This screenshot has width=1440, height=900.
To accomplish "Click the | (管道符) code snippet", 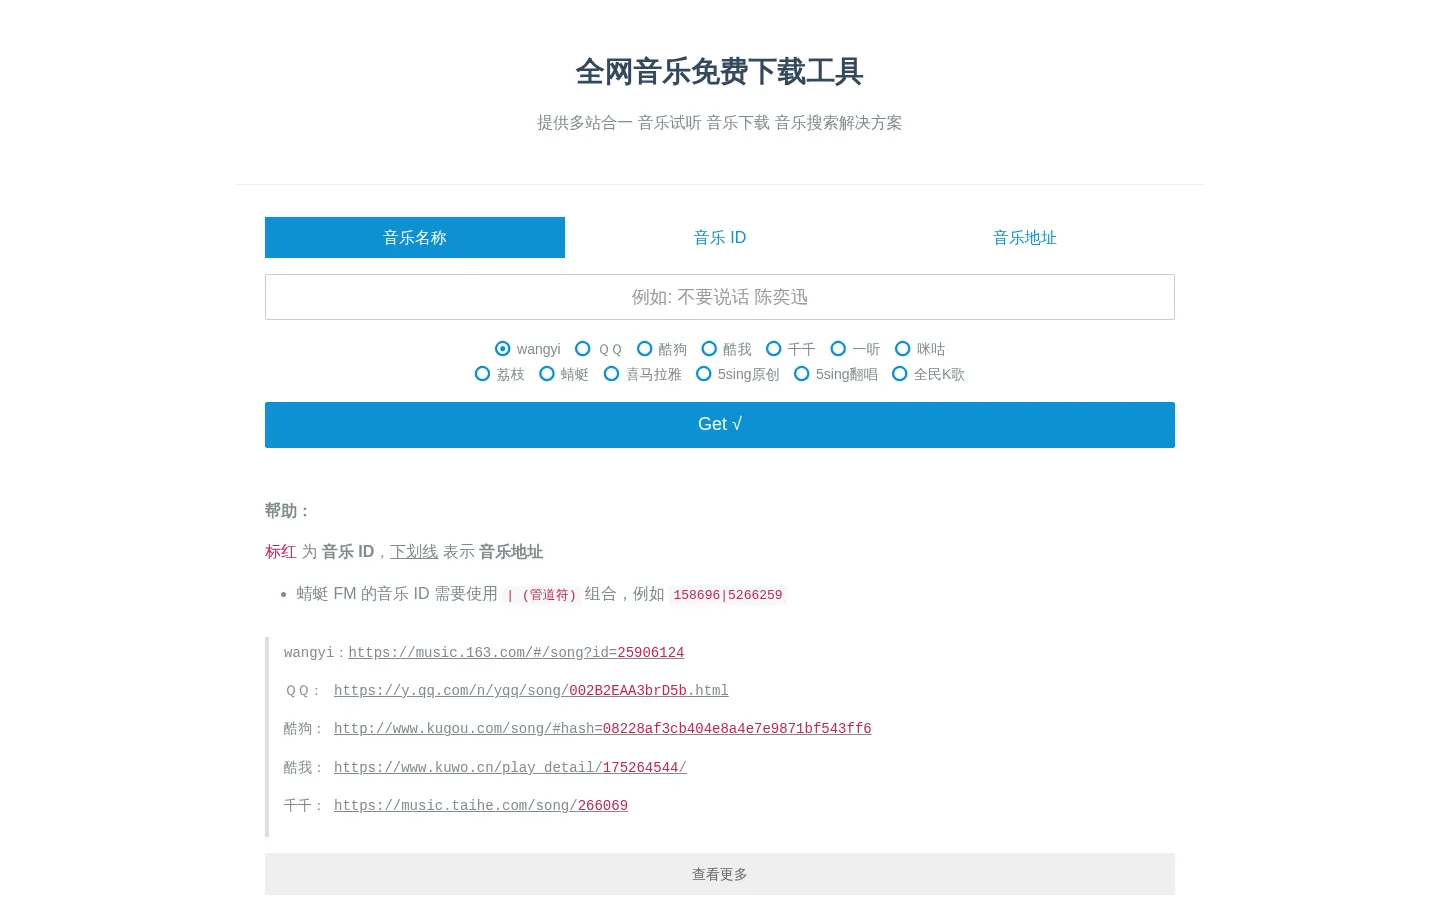I will pos(542,595).
